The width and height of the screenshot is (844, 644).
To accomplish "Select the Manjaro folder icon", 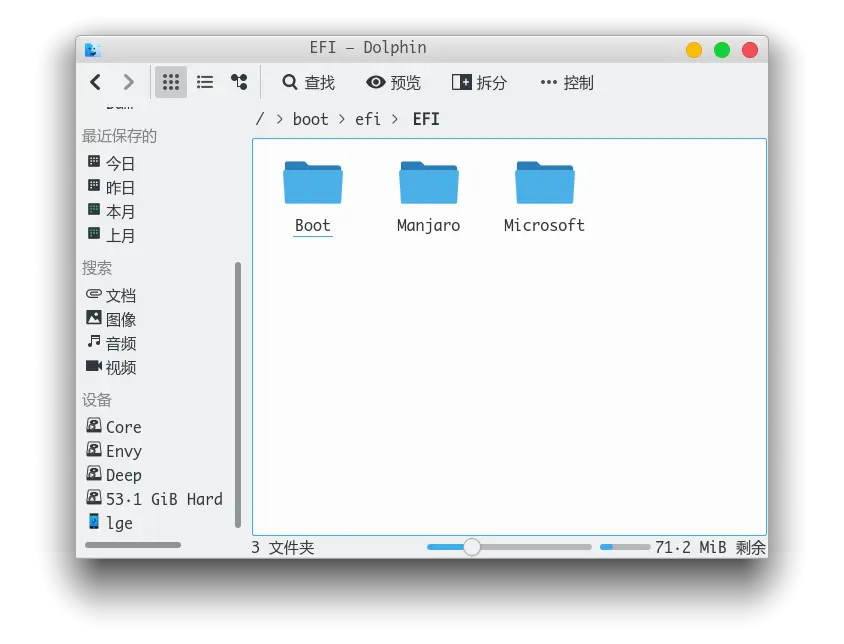I will pos(428,183).
